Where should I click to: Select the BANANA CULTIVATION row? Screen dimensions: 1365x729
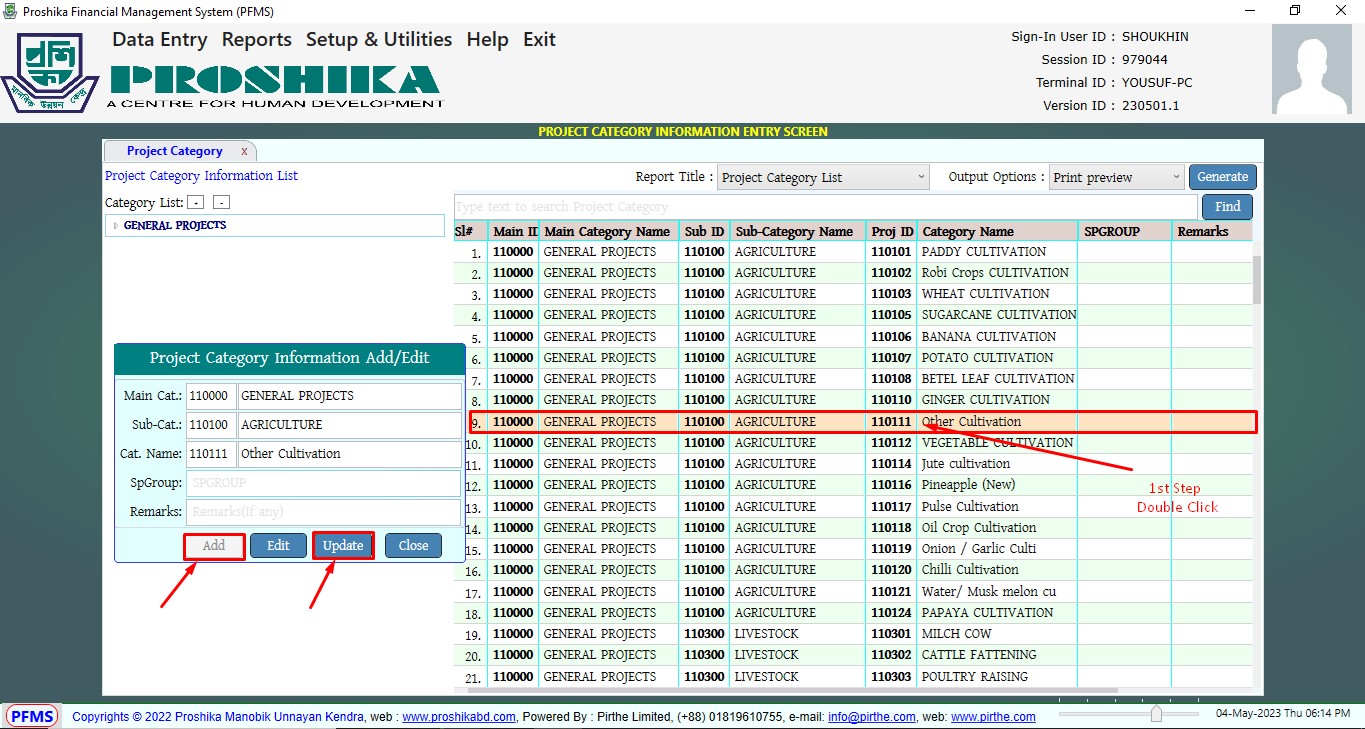(x=854, y=337)
